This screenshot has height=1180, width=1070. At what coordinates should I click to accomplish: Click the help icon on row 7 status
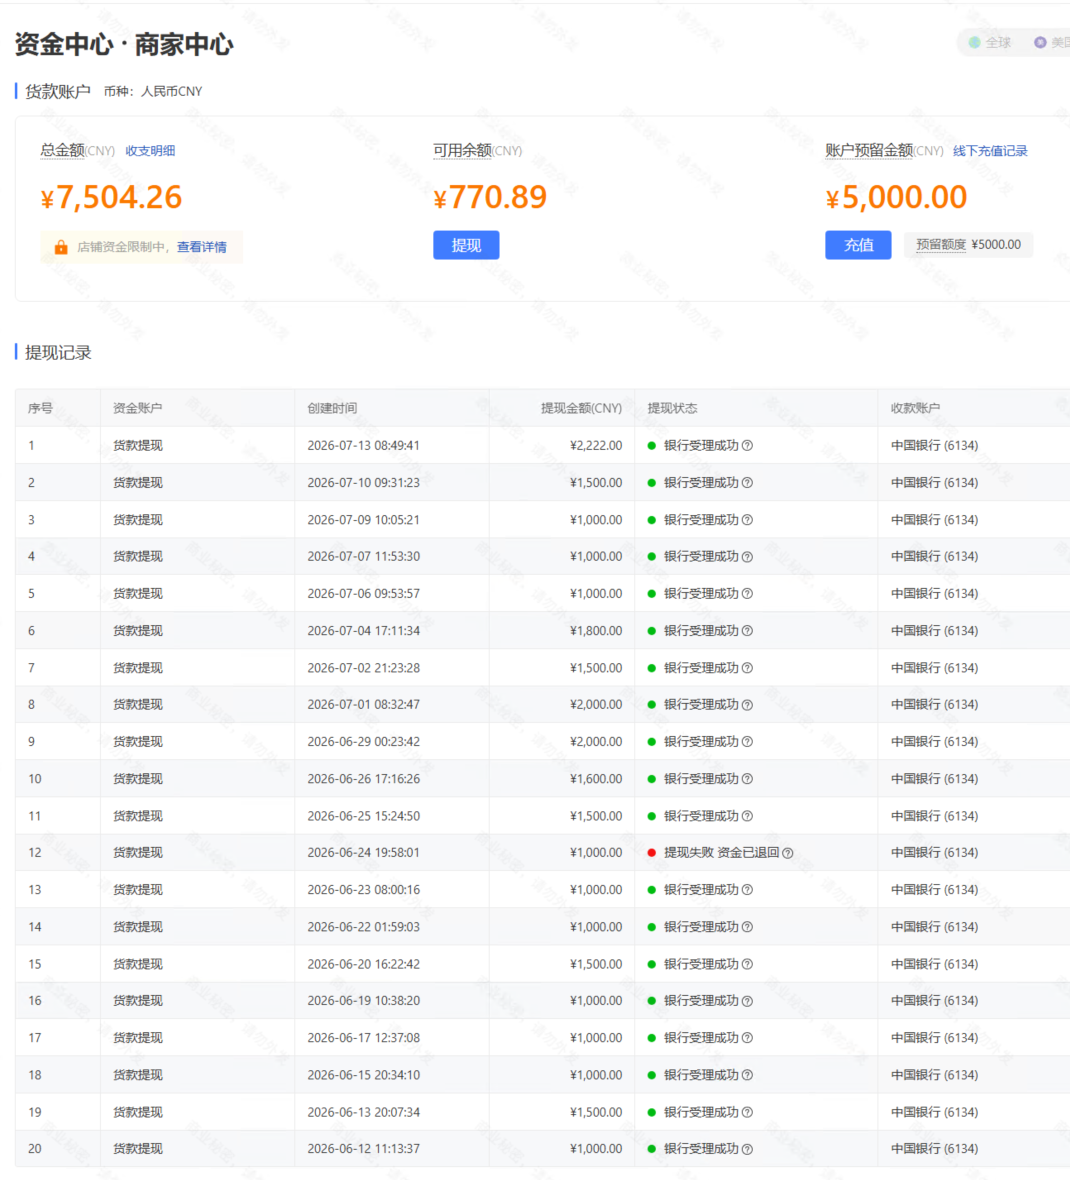tap(747, 668)
